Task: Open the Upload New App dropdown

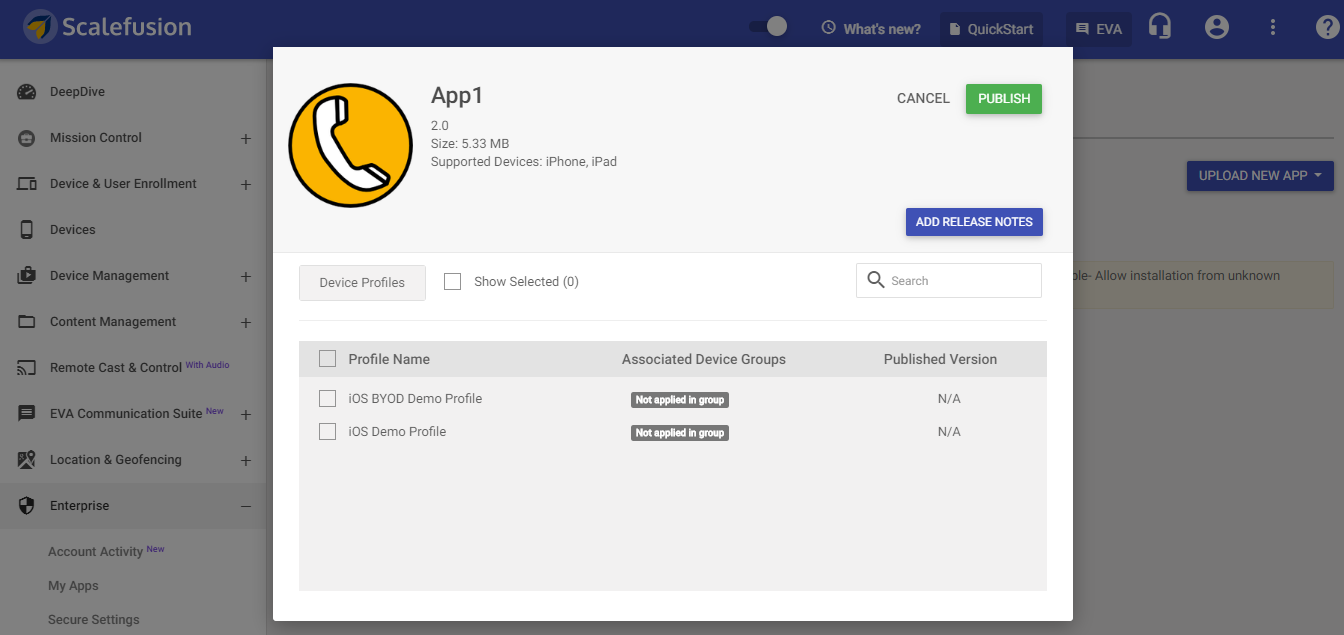Action: click(1260, 176)
